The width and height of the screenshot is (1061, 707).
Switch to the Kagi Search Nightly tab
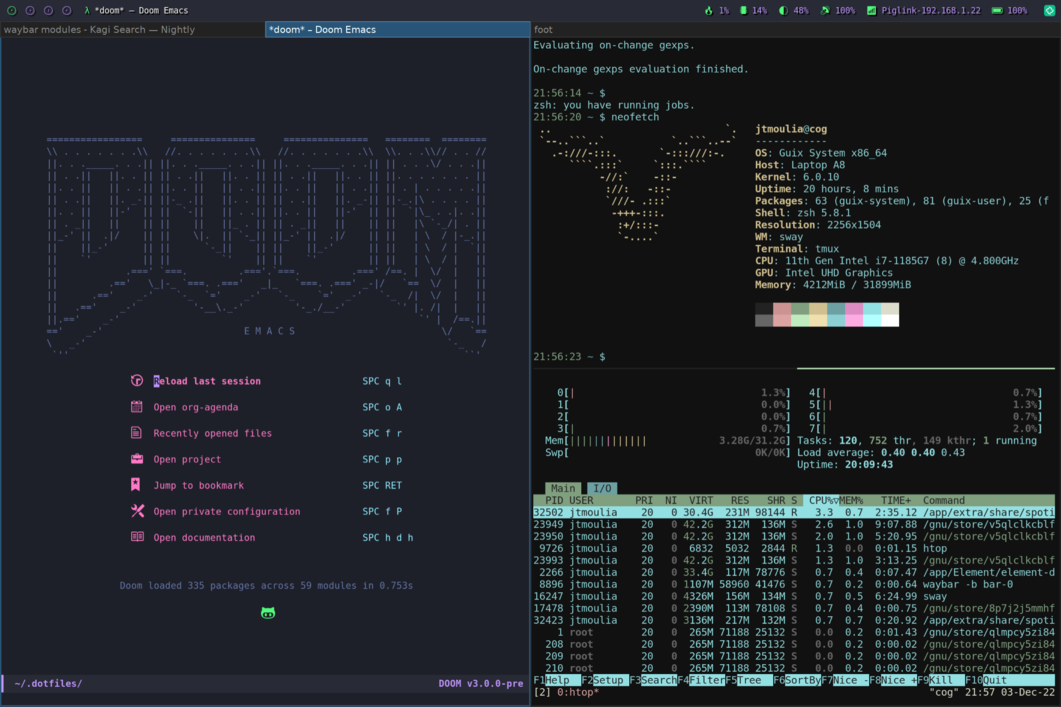coord(133,29)
